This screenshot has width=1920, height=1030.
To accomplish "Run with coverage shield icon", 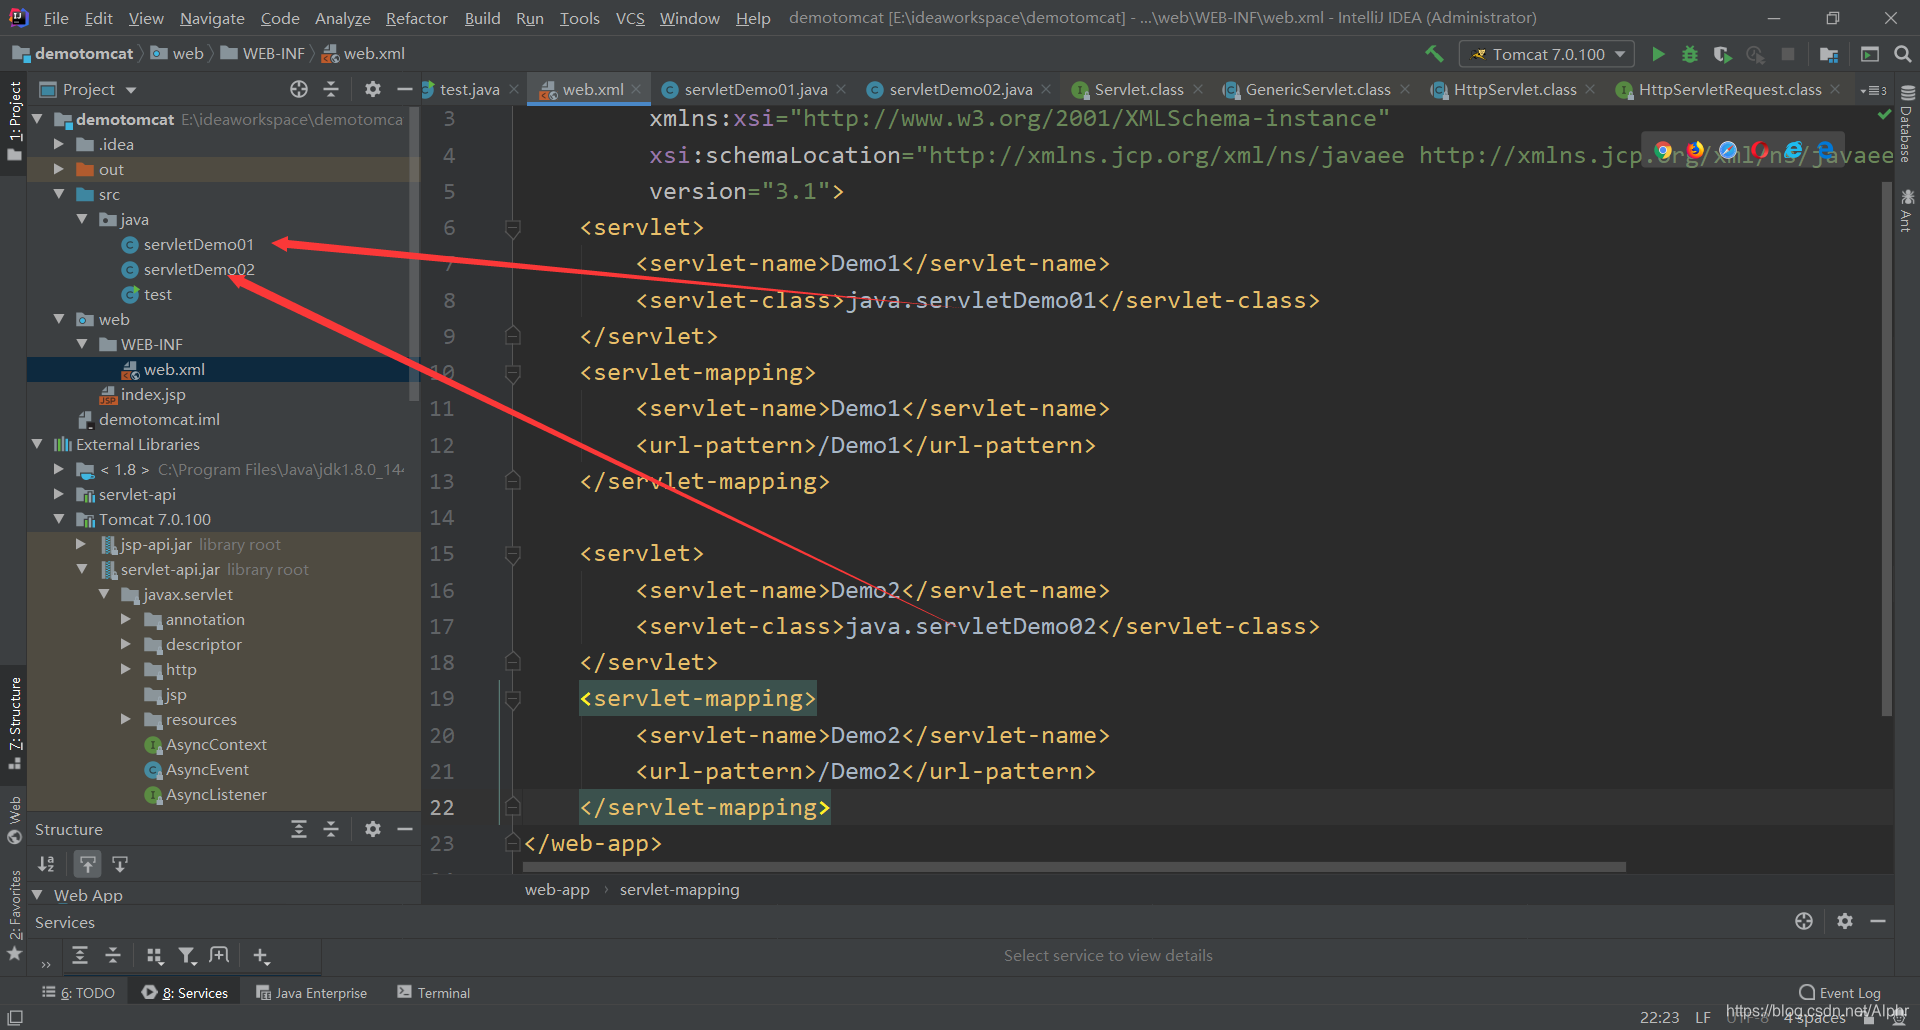I will click(1722, 54).
